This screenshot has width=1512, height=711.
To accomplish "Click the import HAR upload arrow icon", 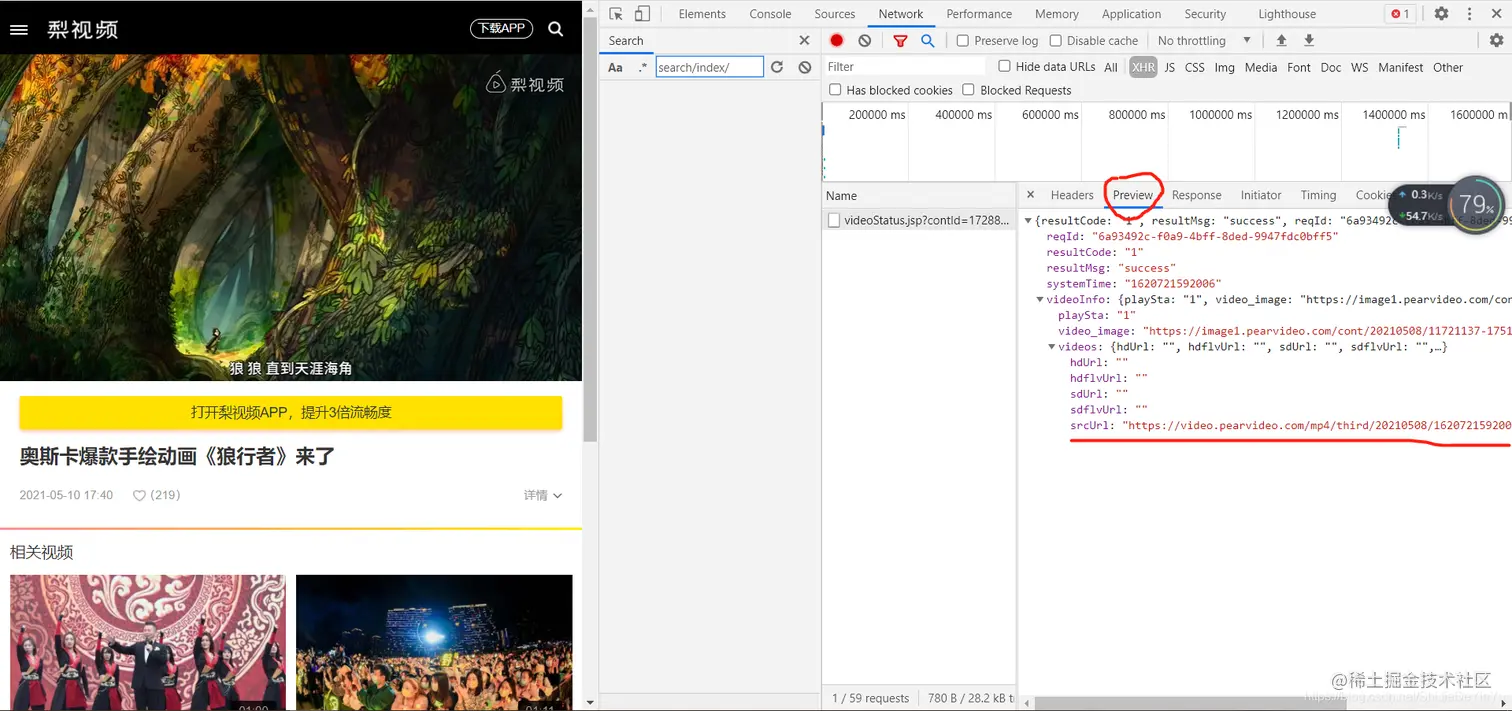I will coord(1281,41).
